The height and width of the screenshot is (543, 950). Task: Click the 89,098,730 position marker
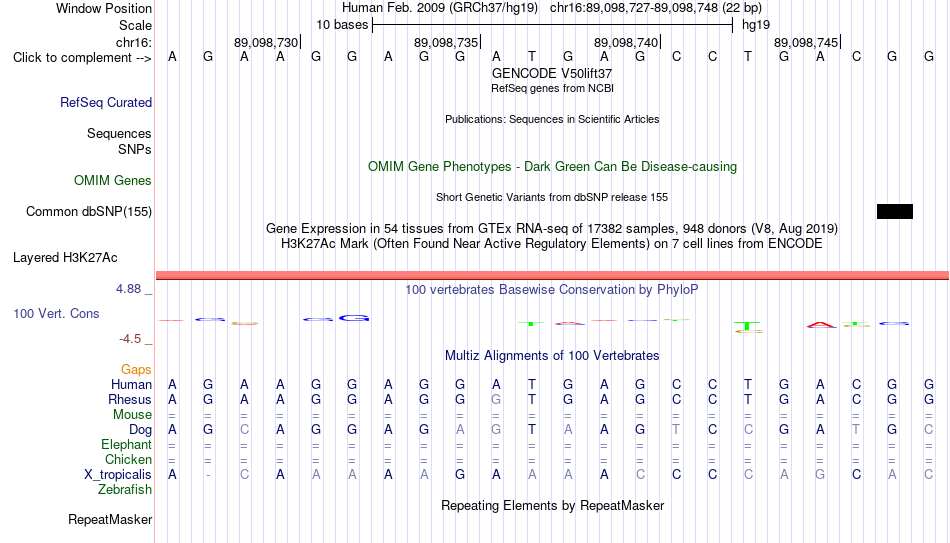(267, 42)
